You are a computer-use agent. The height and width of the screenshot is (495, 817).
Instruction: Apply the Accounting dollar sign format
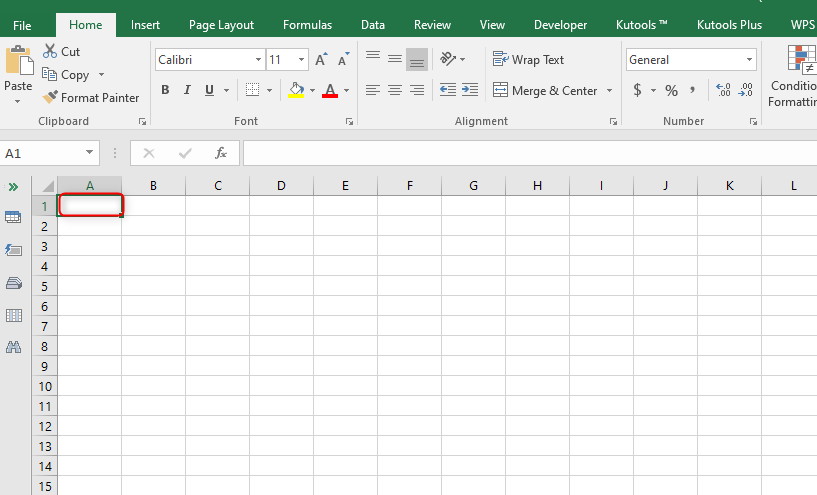(638, 90)
